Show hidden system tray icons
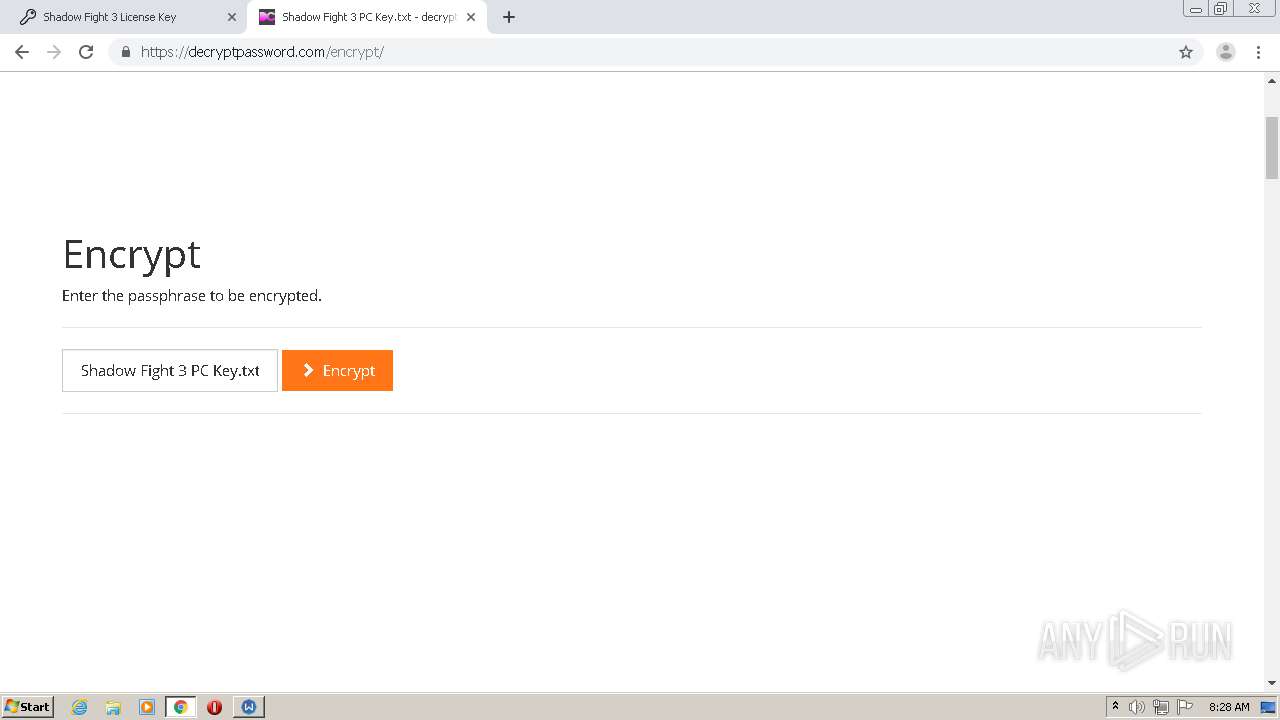 (1115, 707)
